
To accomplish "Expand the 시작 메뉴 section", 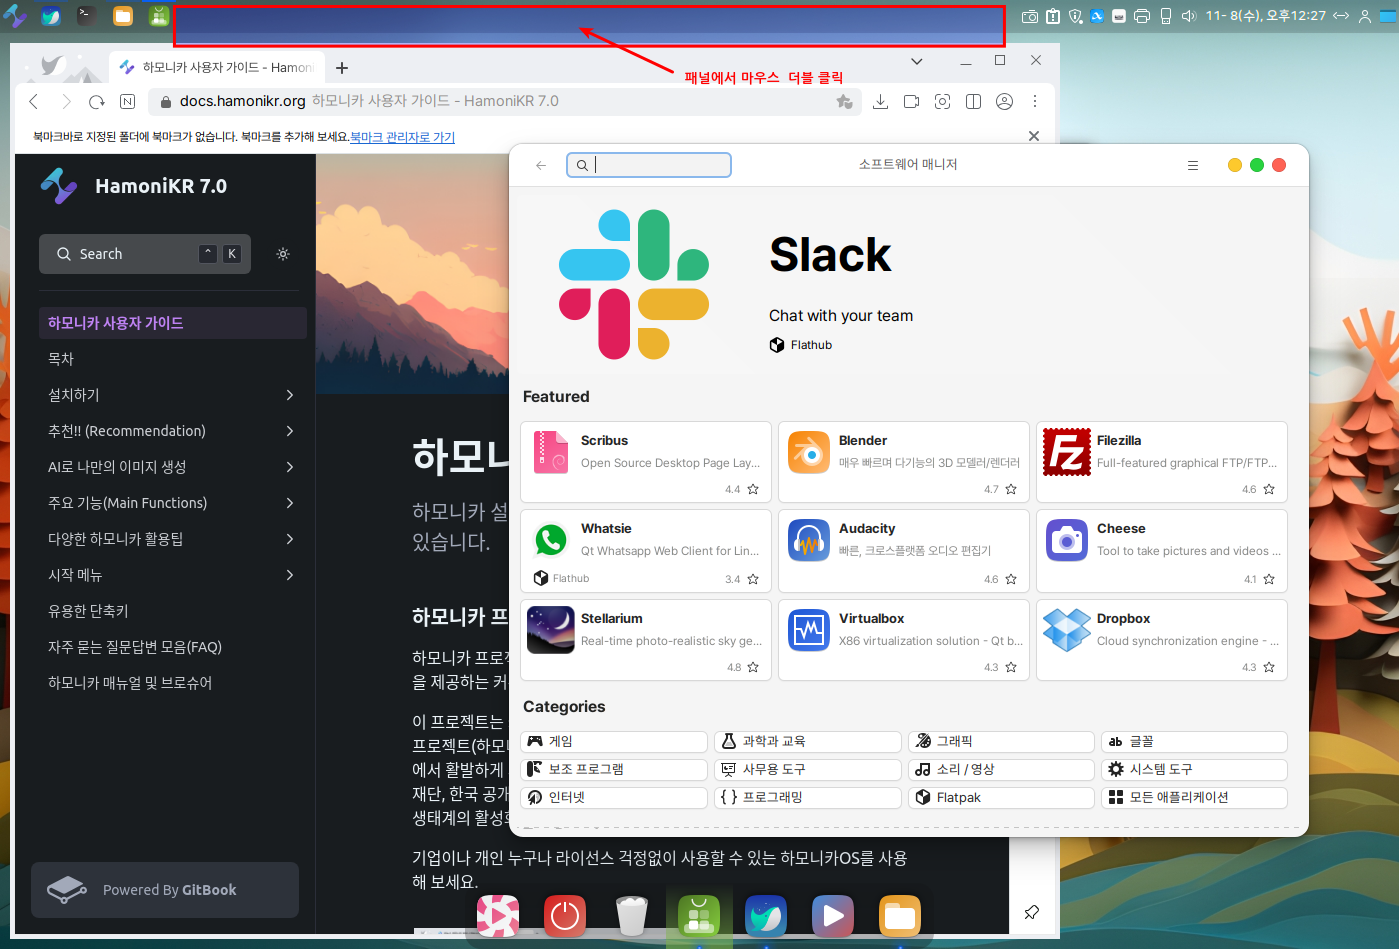I will [290, 575].
